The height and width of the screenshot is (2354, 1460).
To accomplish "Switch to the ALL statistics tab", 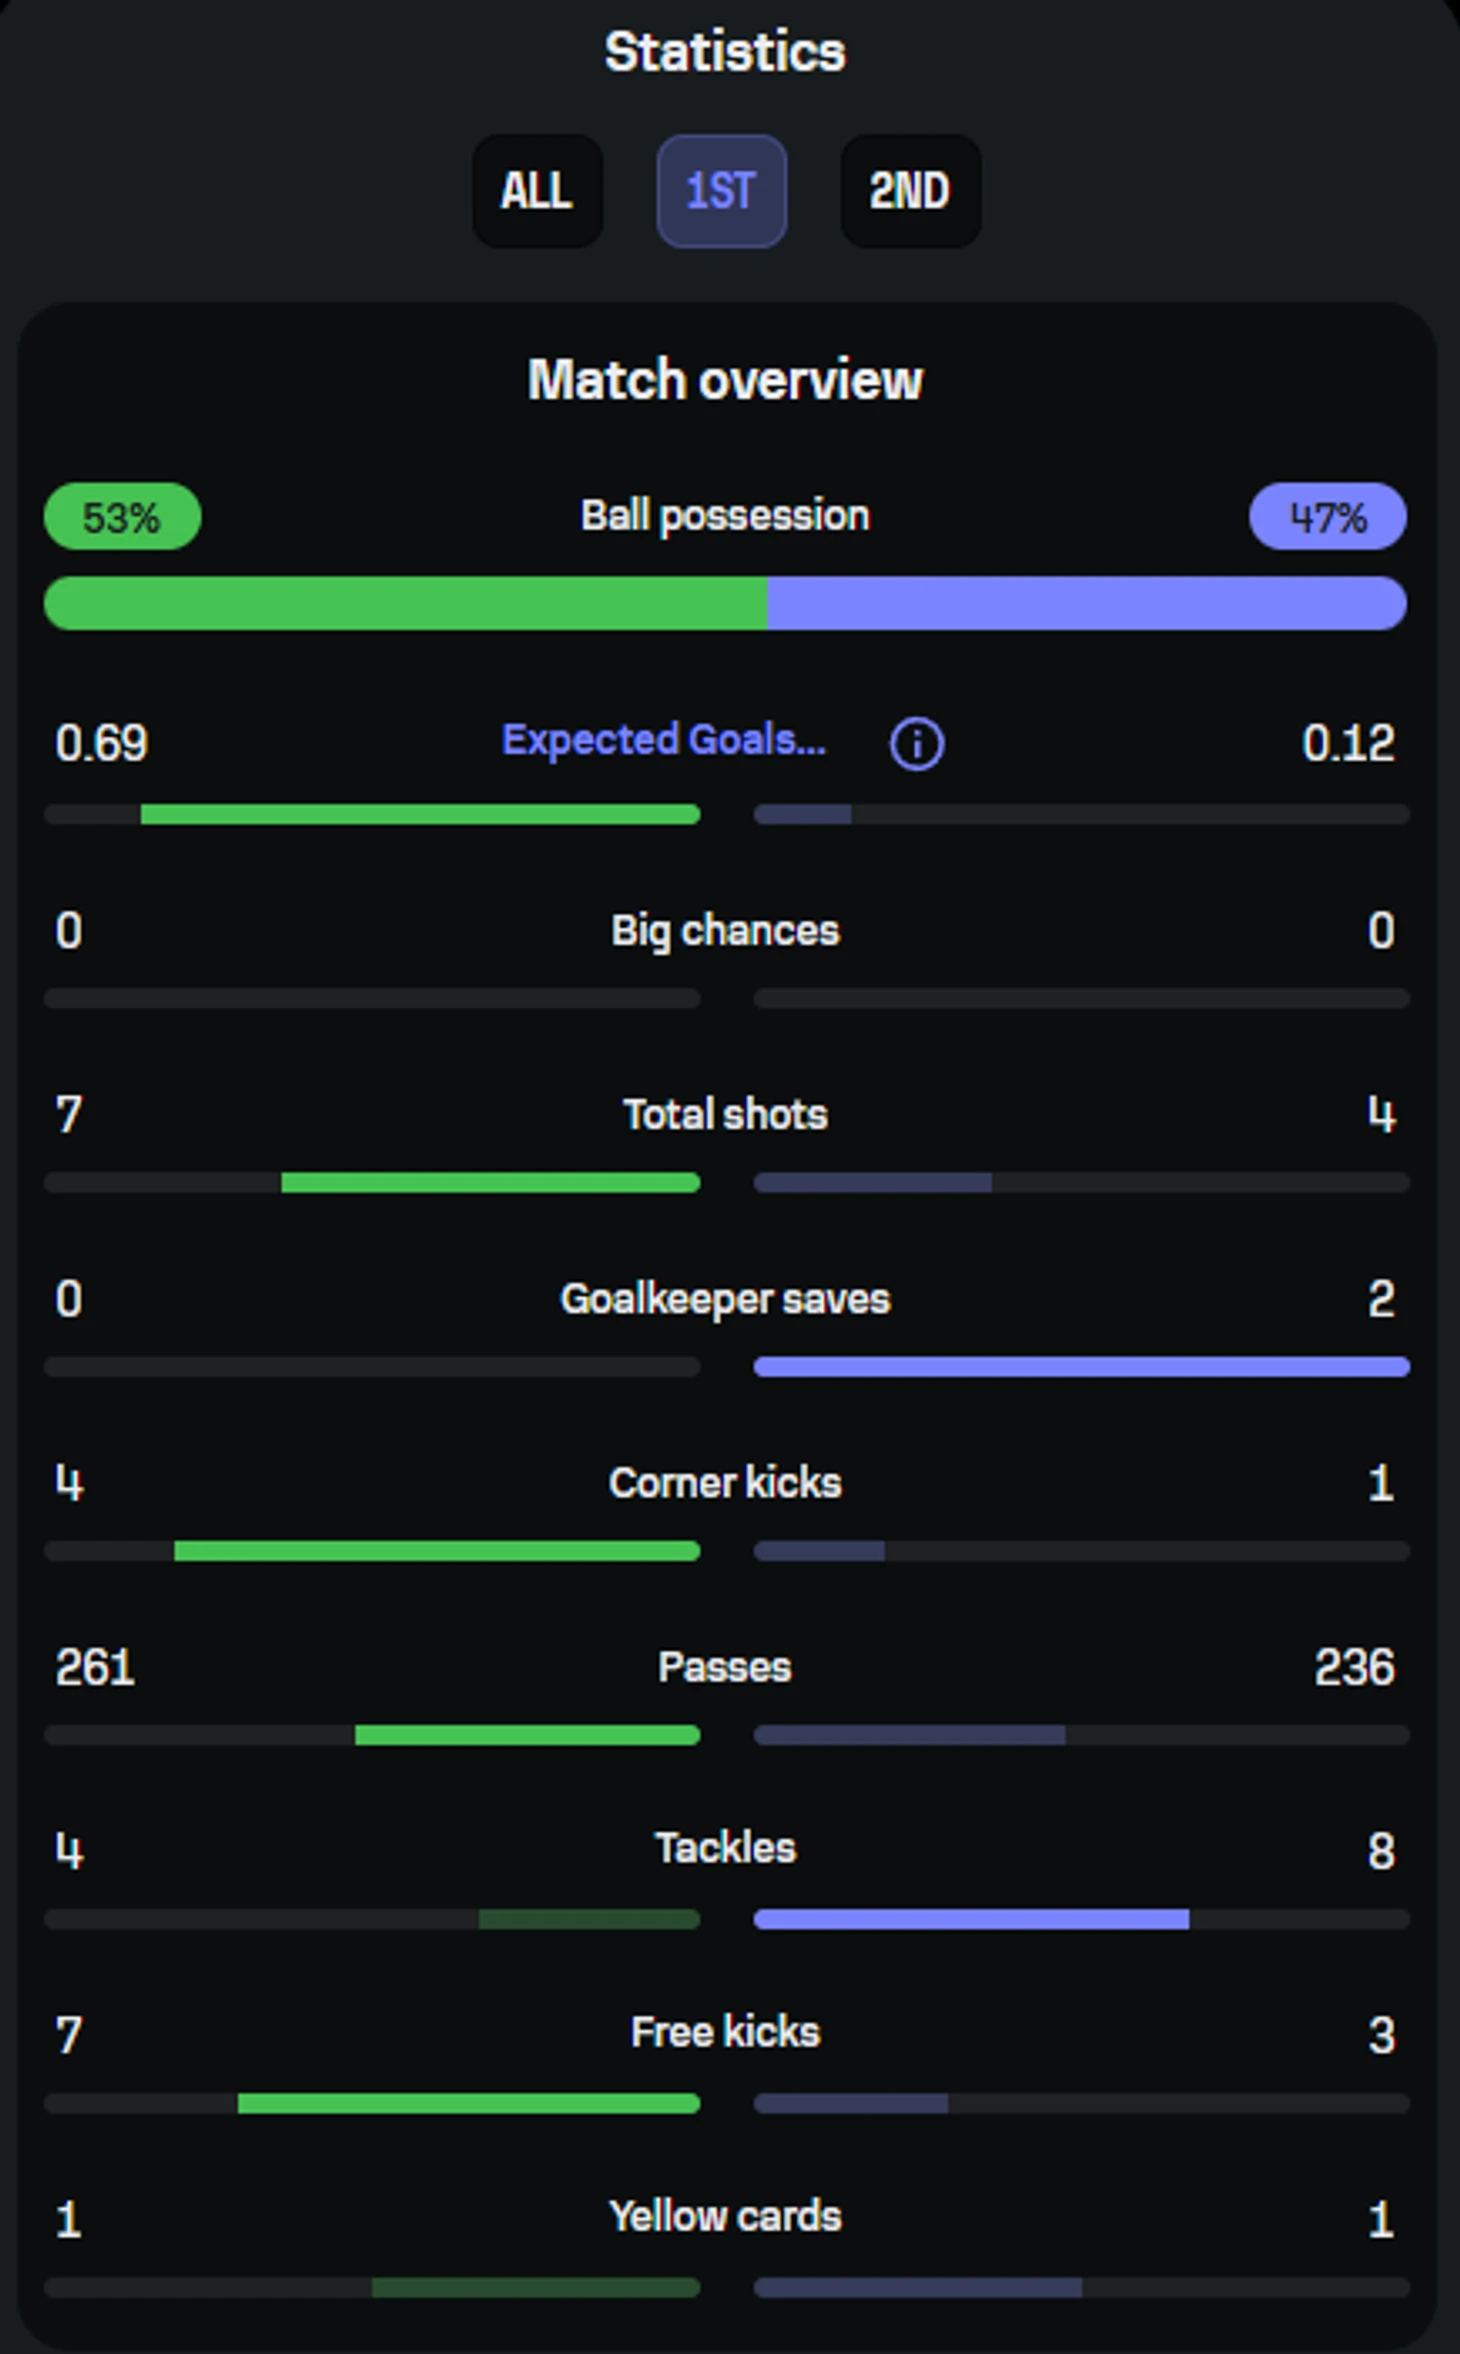I will [537, 191].
